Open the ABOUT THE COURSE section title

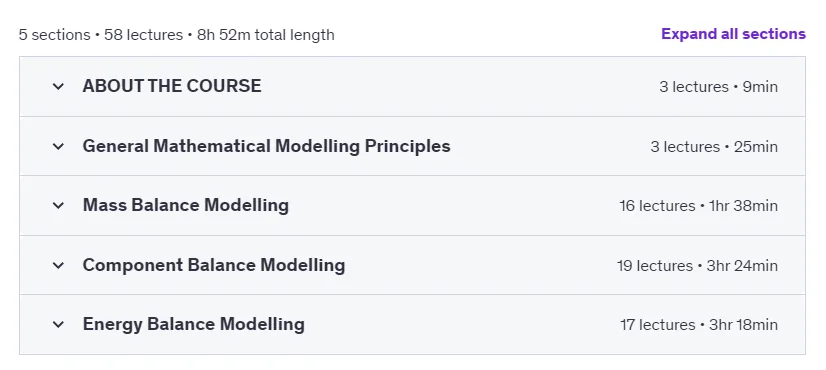(172, 86)
